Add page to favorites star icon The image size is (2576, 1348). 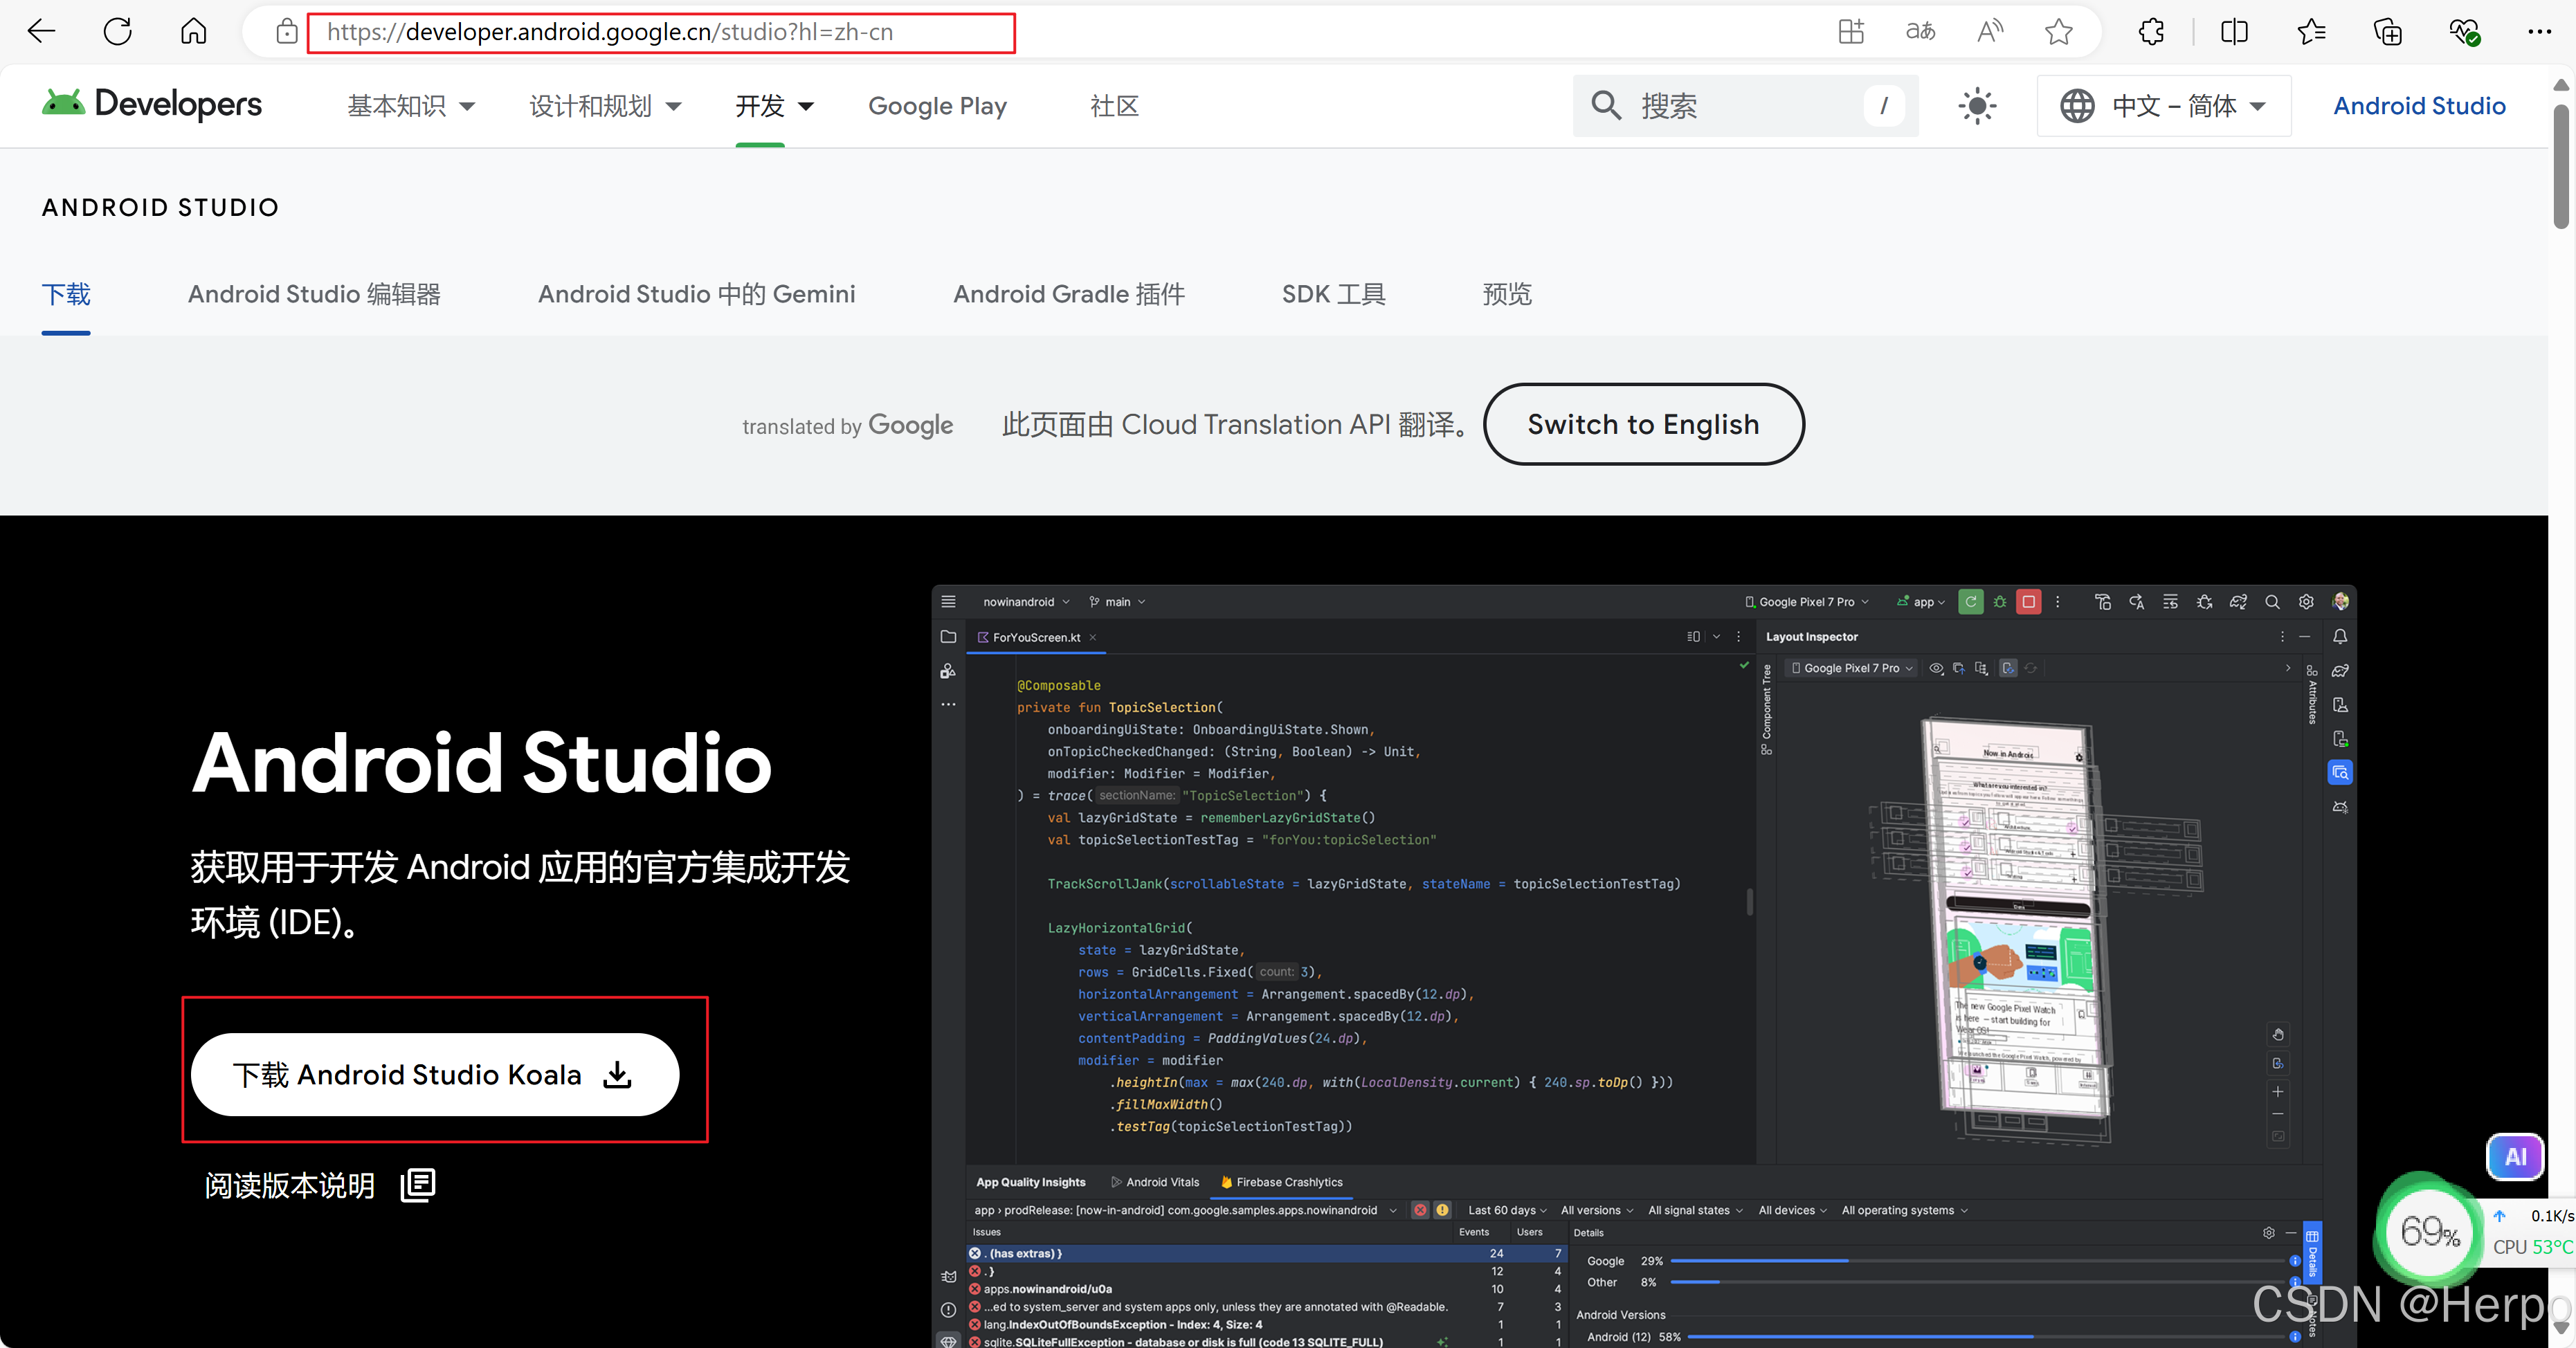pyautogui.click(x=2058, y=31)
